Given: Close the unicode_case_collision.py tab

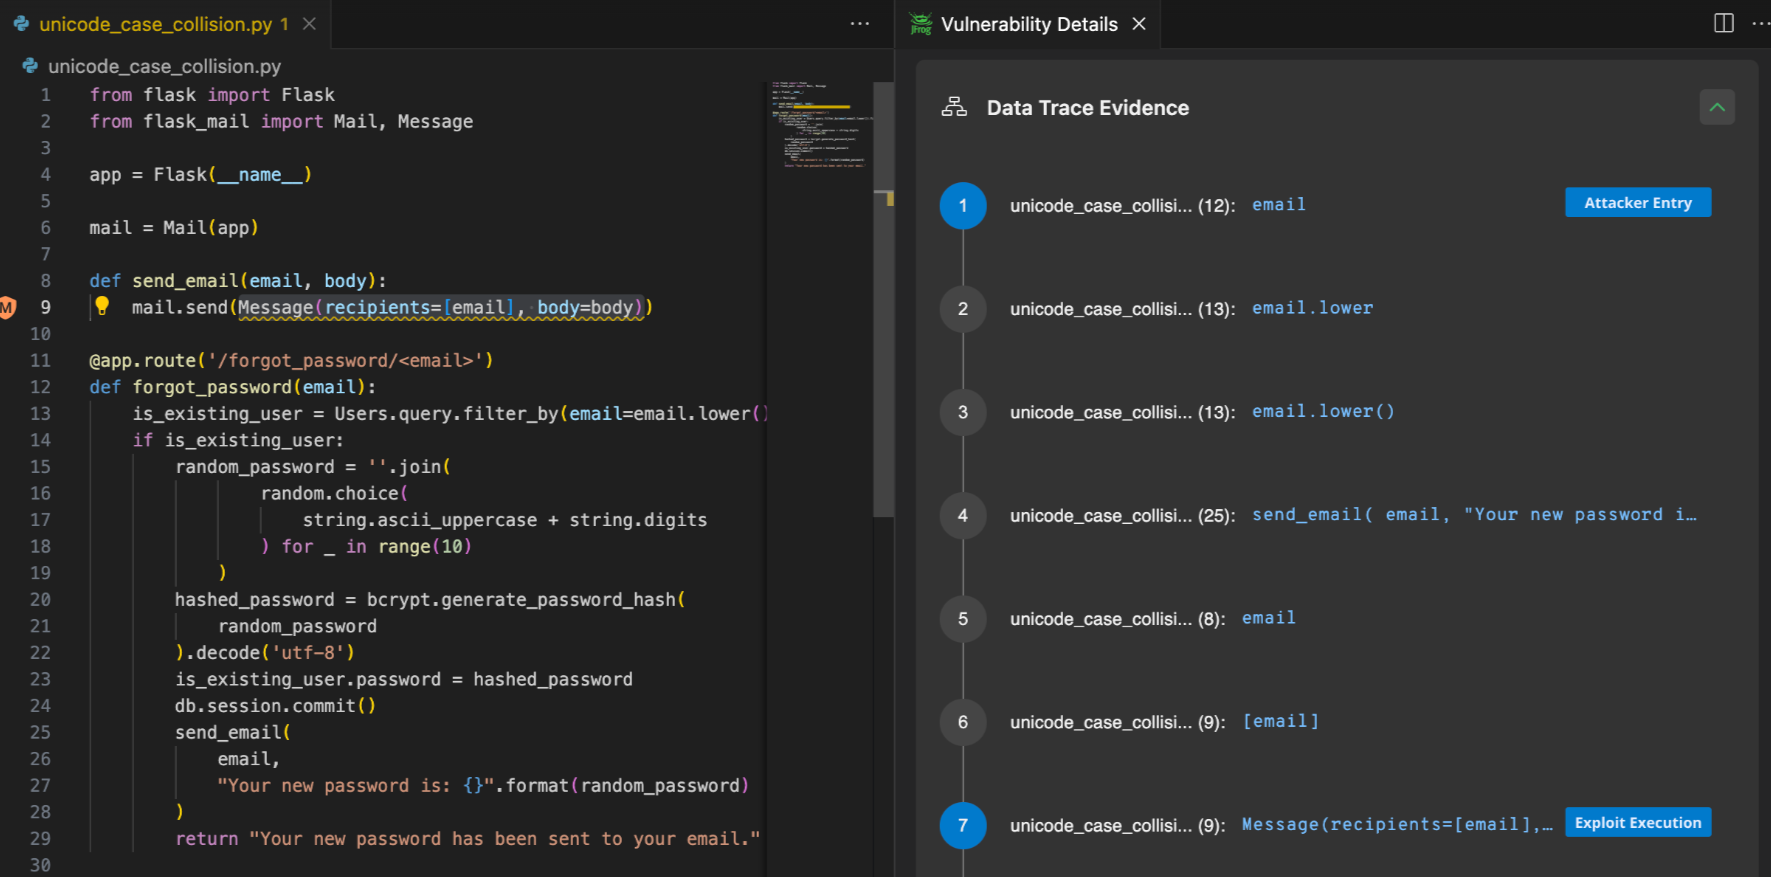Looking at the screenshot, I should (310, 24).
